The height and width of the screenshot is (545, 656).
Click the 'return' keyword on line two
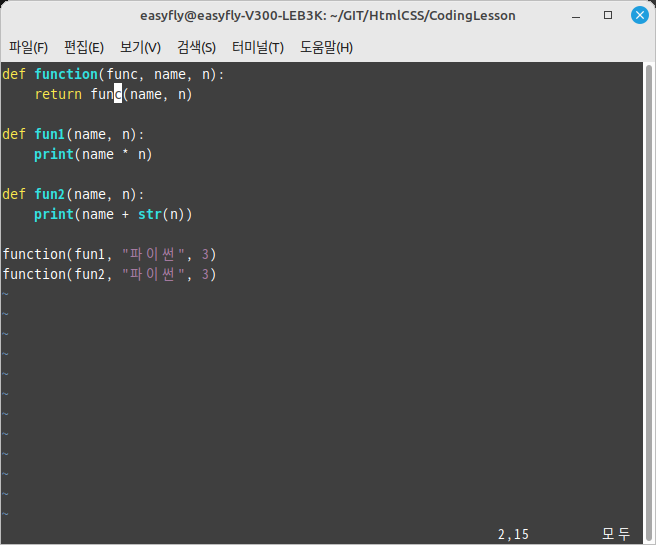tap(58, 95)
